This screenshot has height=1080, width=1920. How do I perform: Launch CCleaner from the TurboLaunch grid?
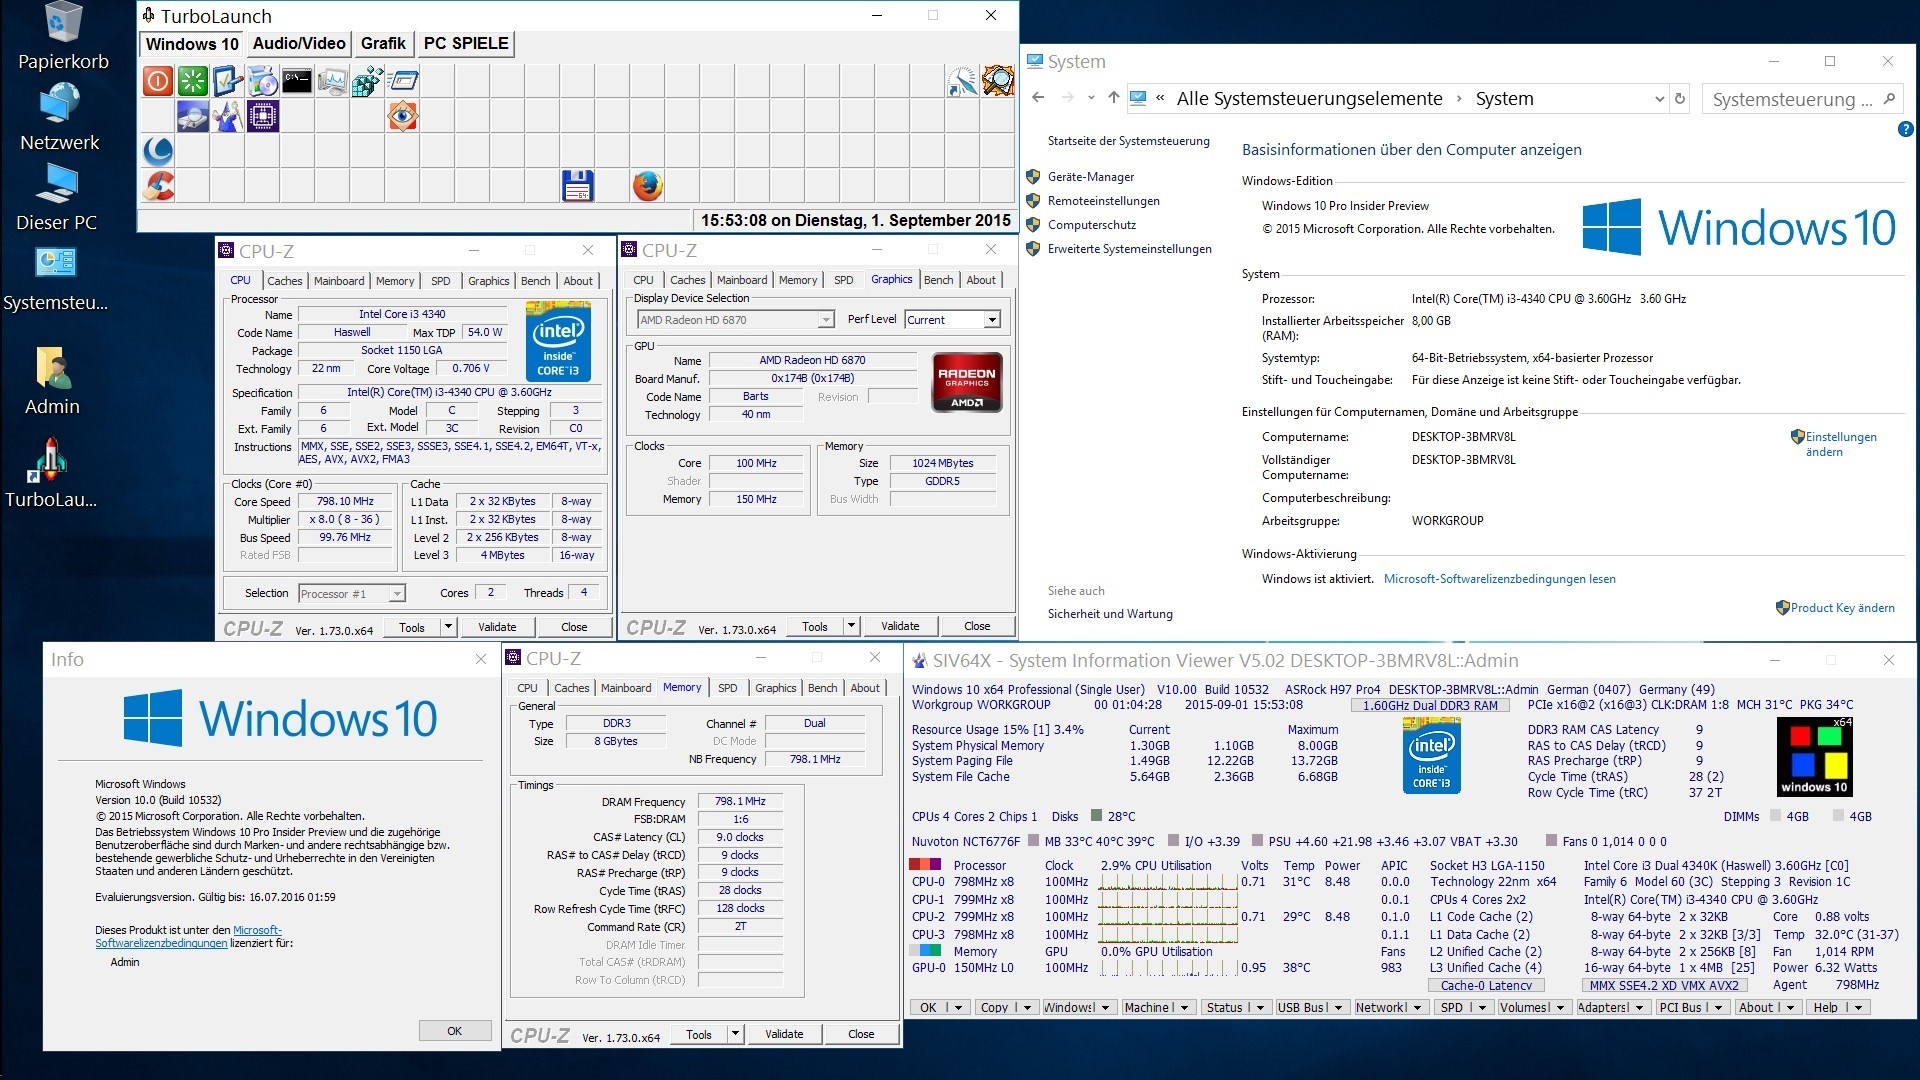158,186
